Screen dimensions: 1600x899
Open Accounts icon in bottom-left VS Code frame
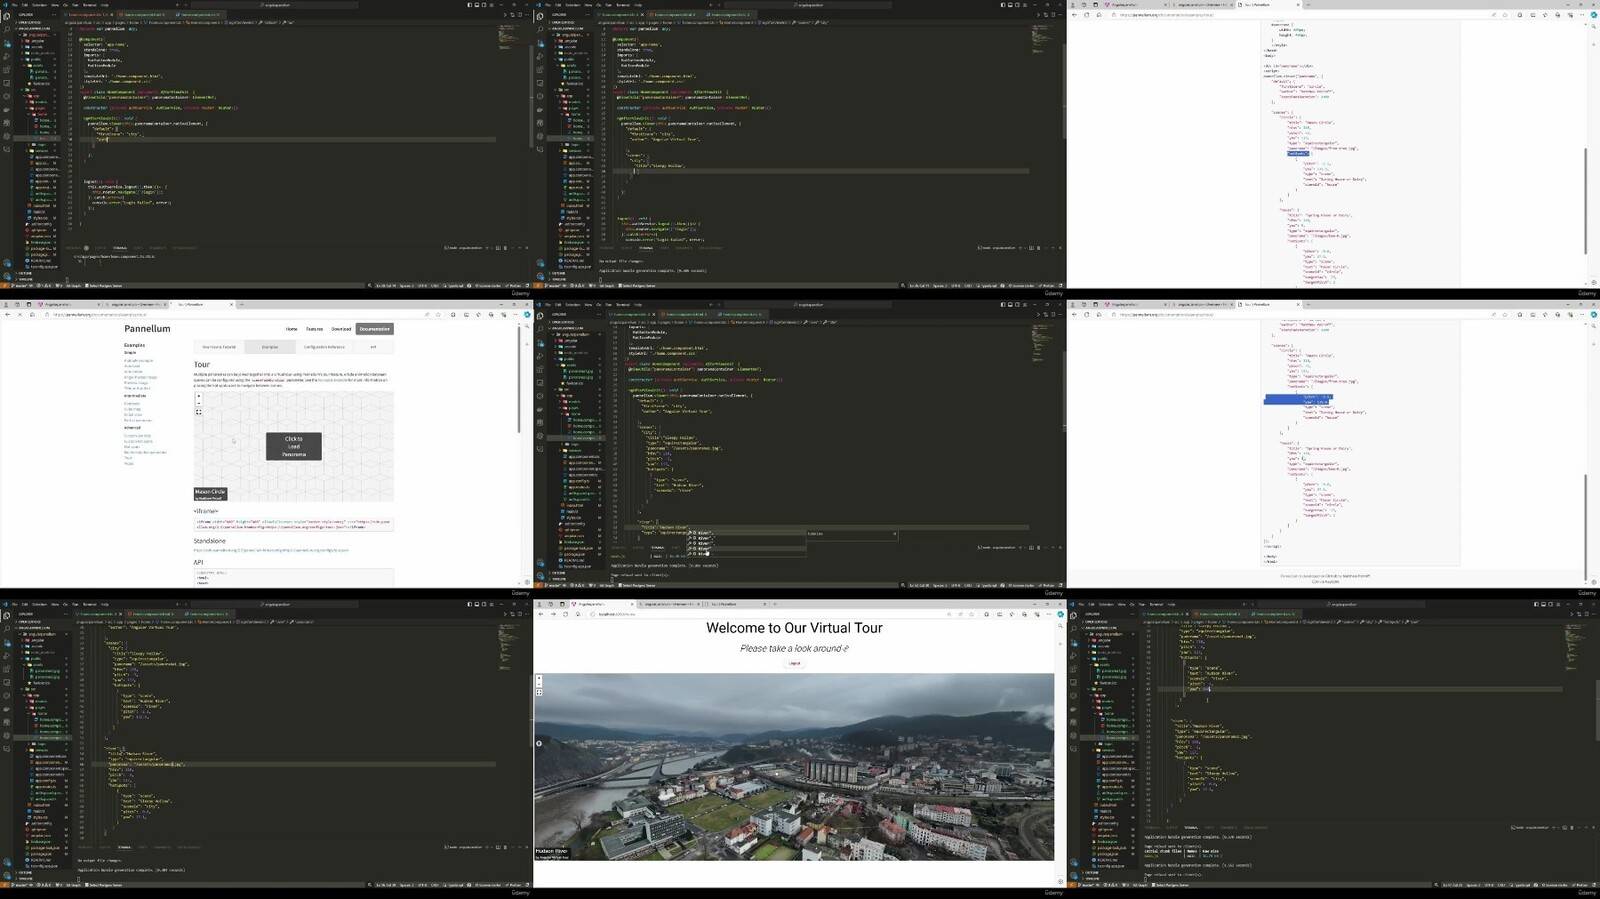click(x=7, y=862)
